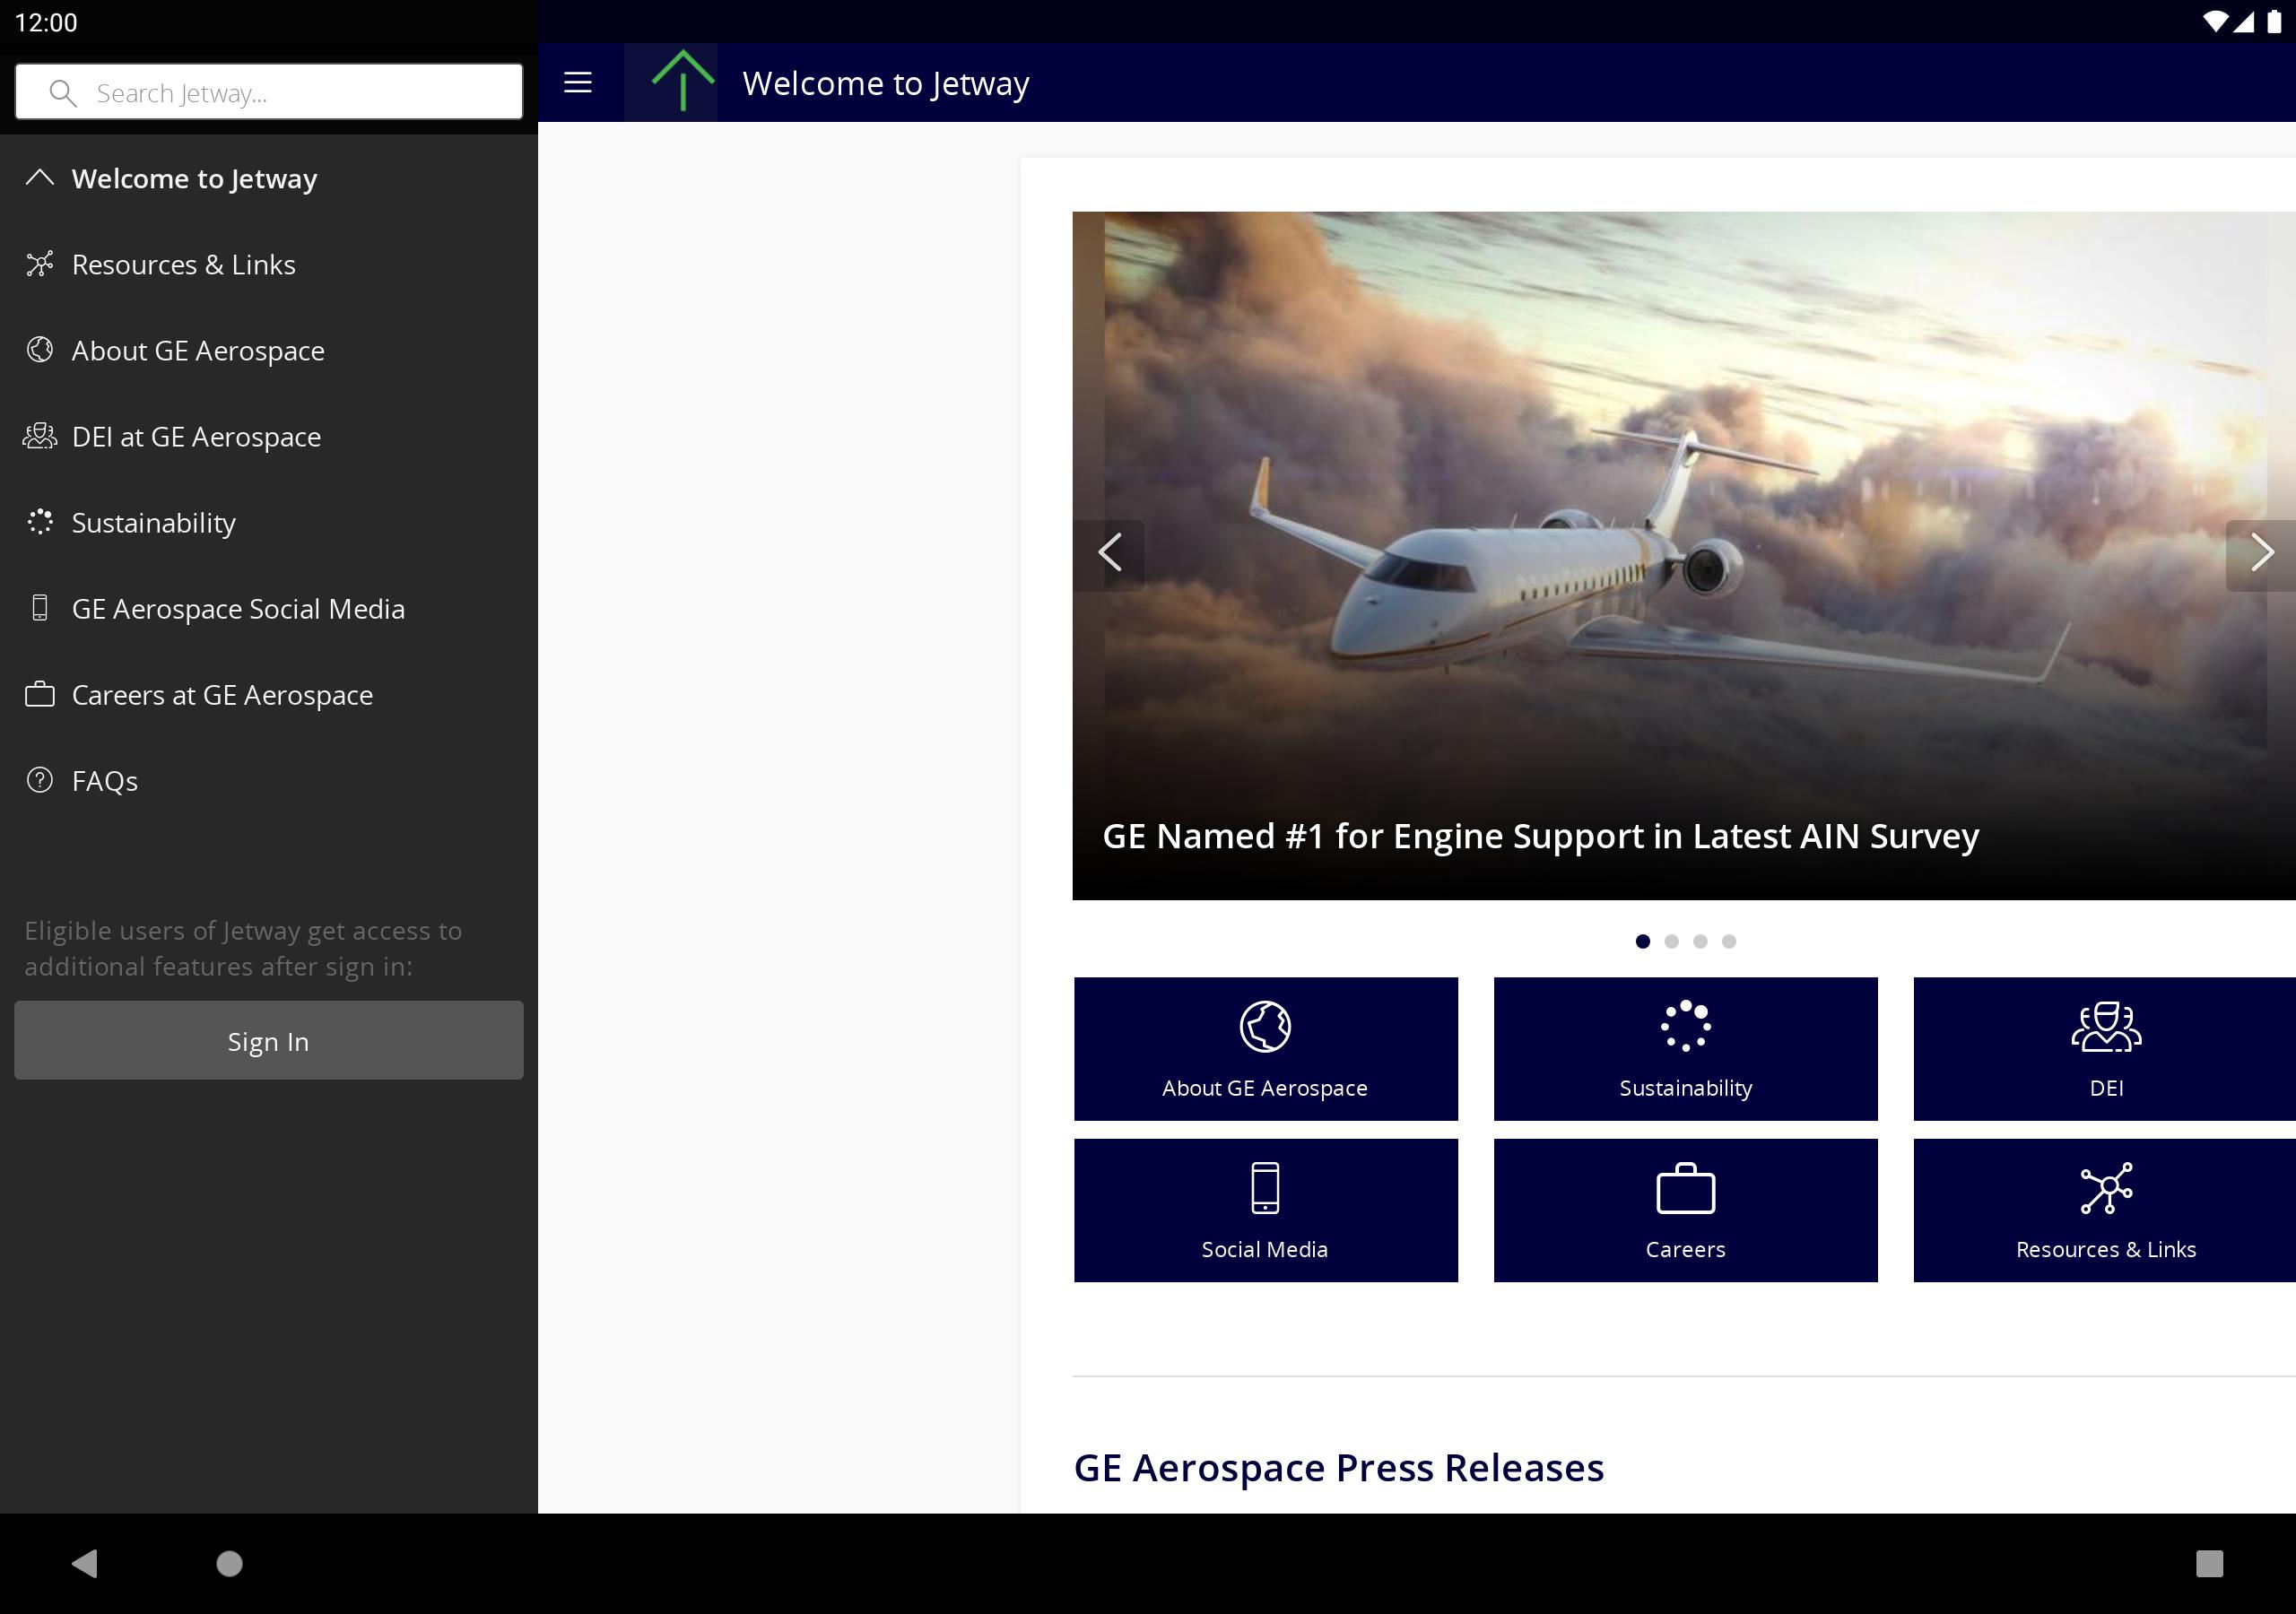Tap the 12:00 status bar clock

[46, 22]
